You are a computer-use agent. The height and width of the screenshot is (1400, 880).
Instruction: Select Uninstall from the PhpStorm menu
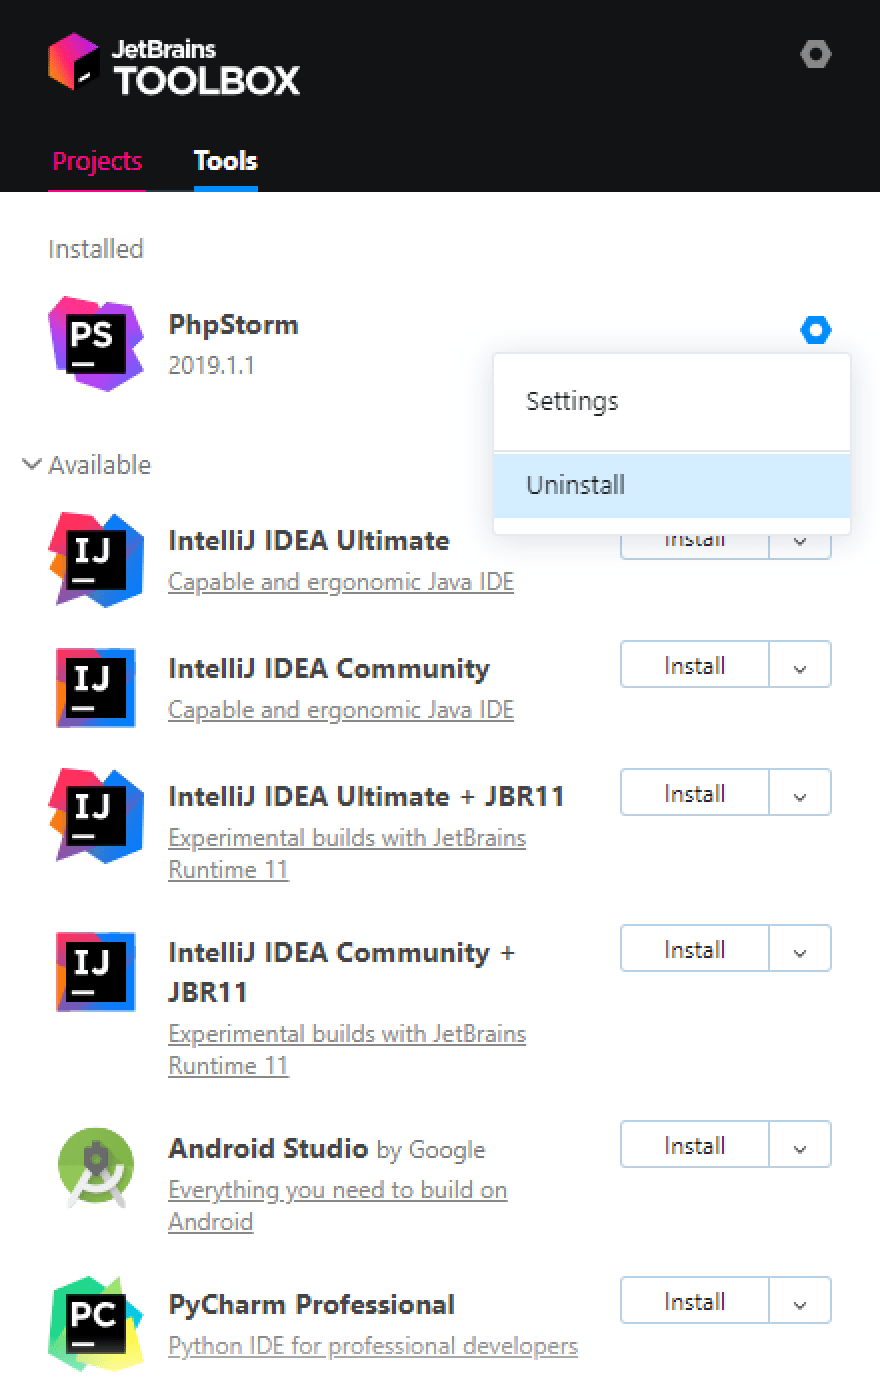(x=672, y=485)
